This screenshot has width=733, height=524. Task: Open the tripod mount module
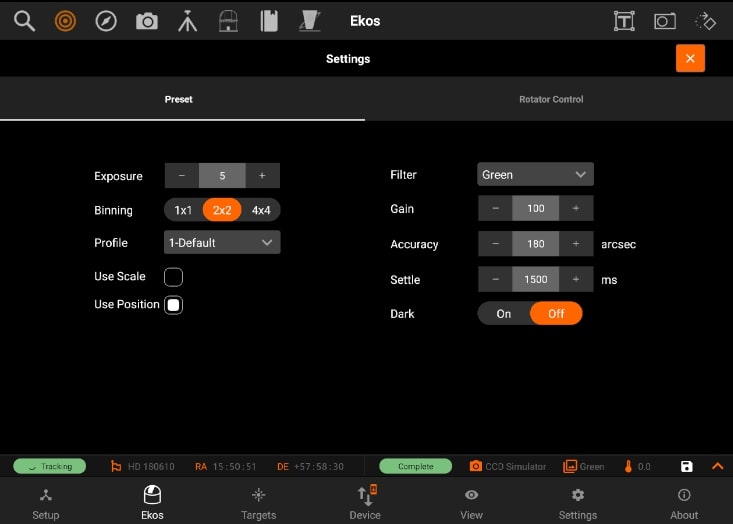pyautogui.click(x=187, y=21)
